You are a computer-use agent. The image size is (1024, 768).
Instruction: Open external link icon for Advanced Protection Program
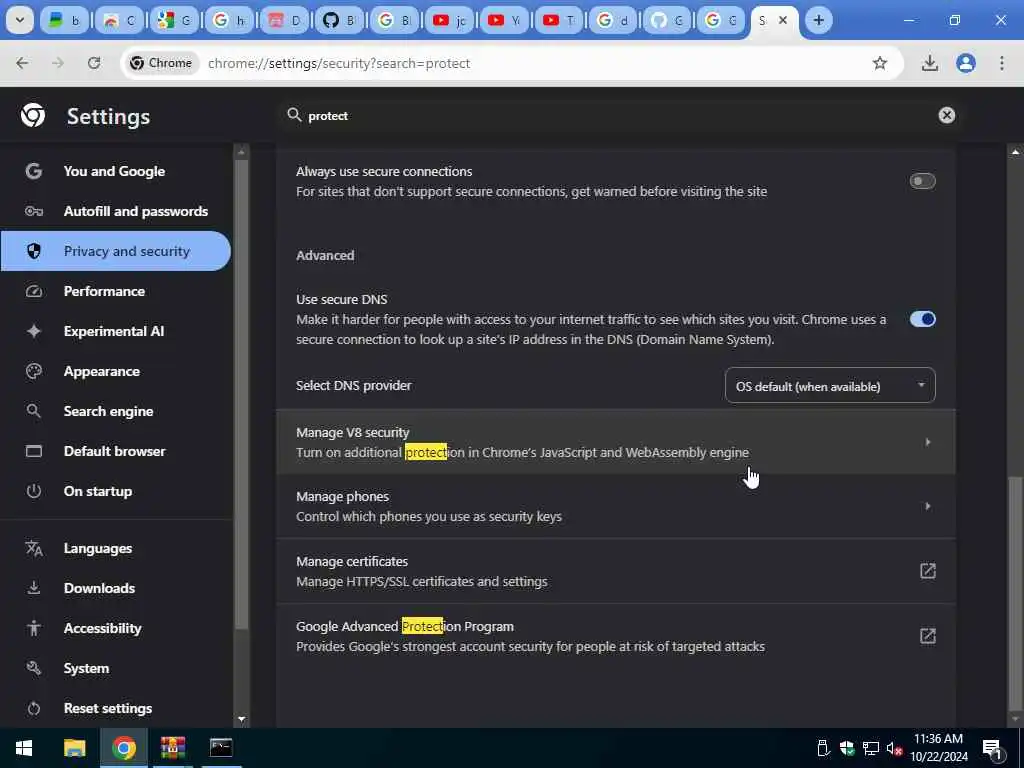[x=927, y=635]
